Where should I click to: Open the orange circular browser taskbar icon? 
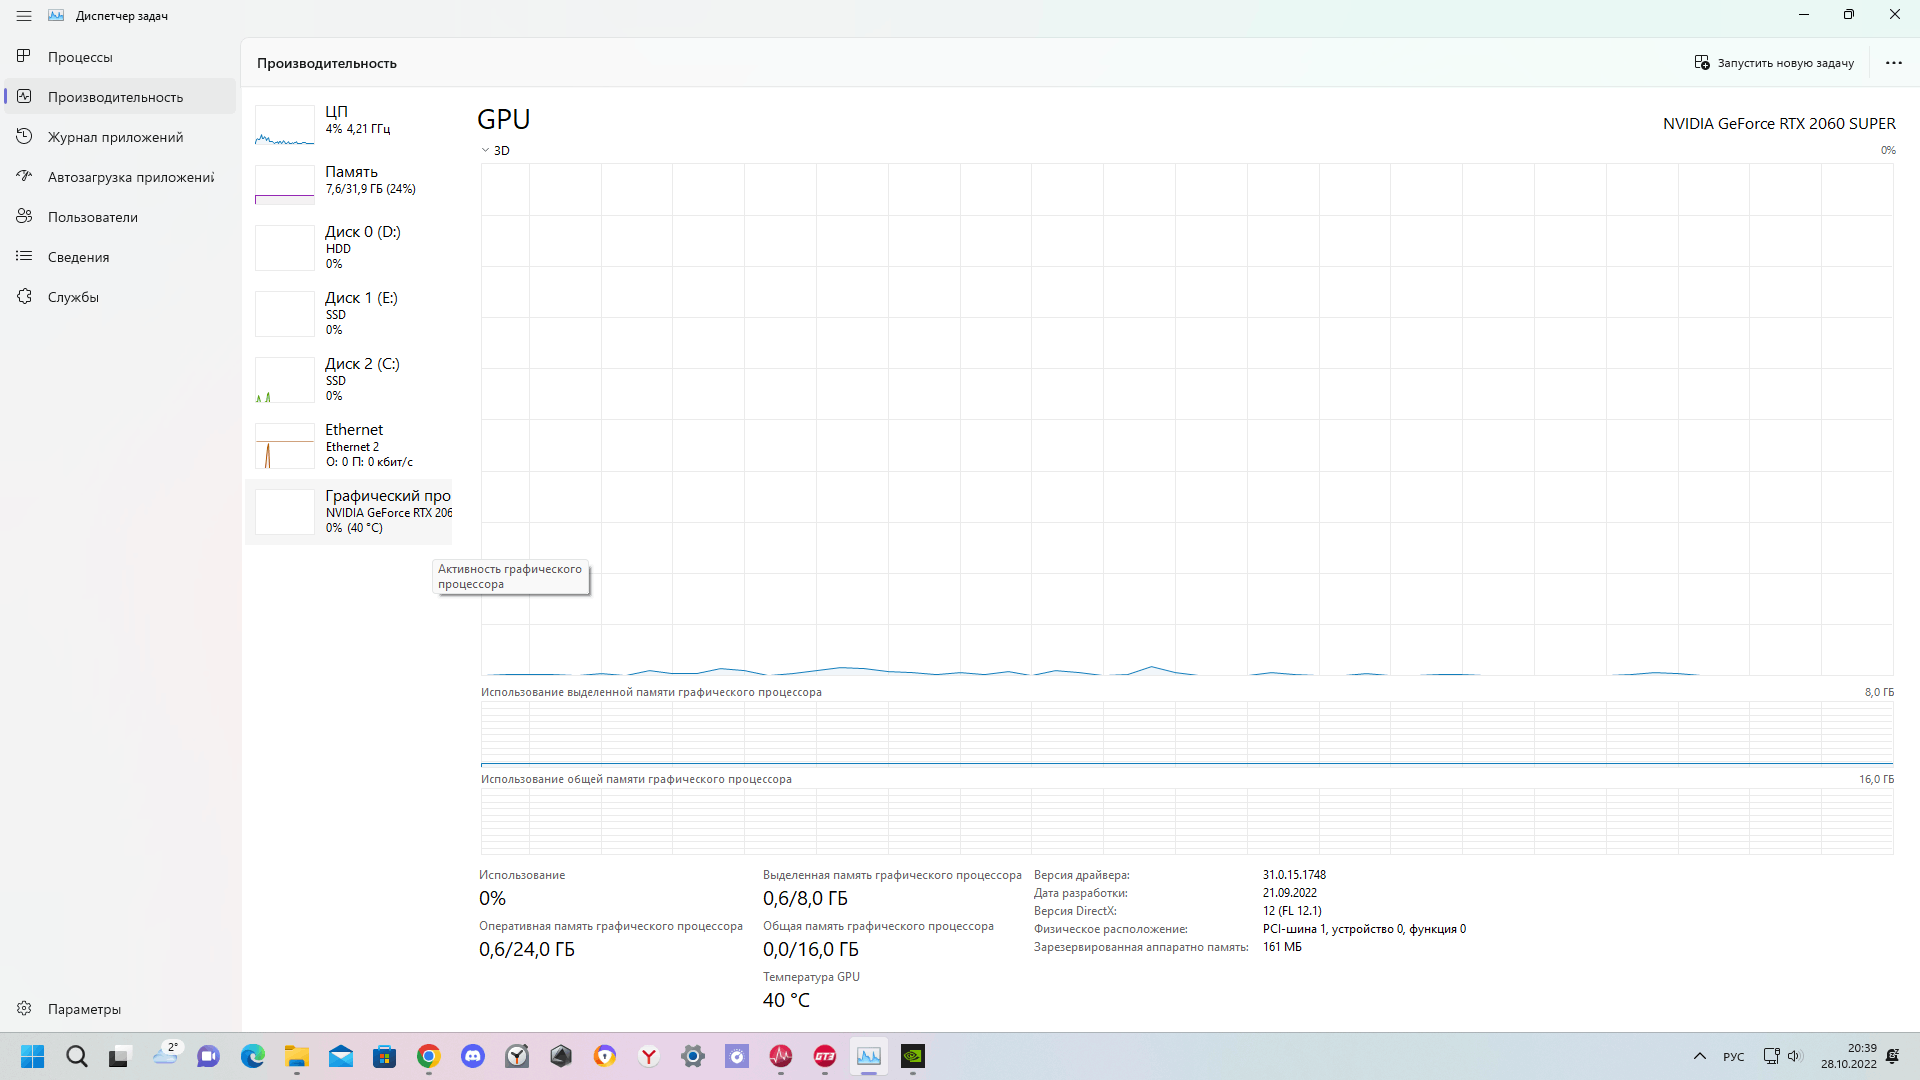(605, 1056)
